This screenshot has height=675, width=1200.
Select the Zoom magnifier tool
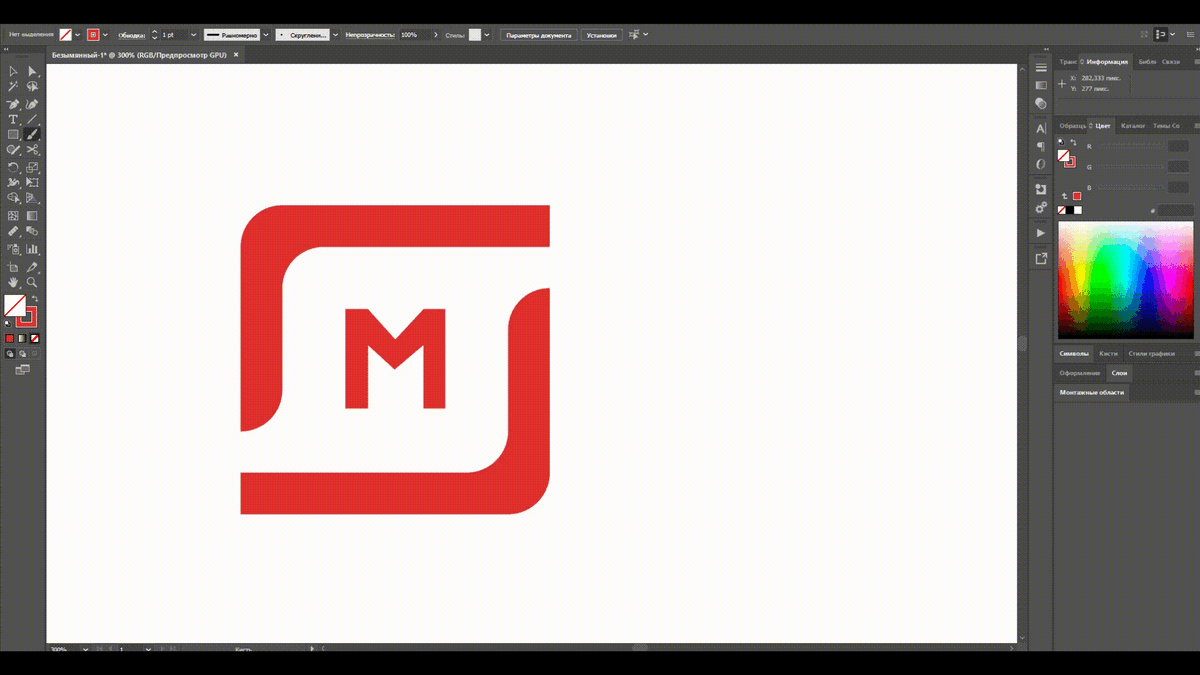(32, 283)
